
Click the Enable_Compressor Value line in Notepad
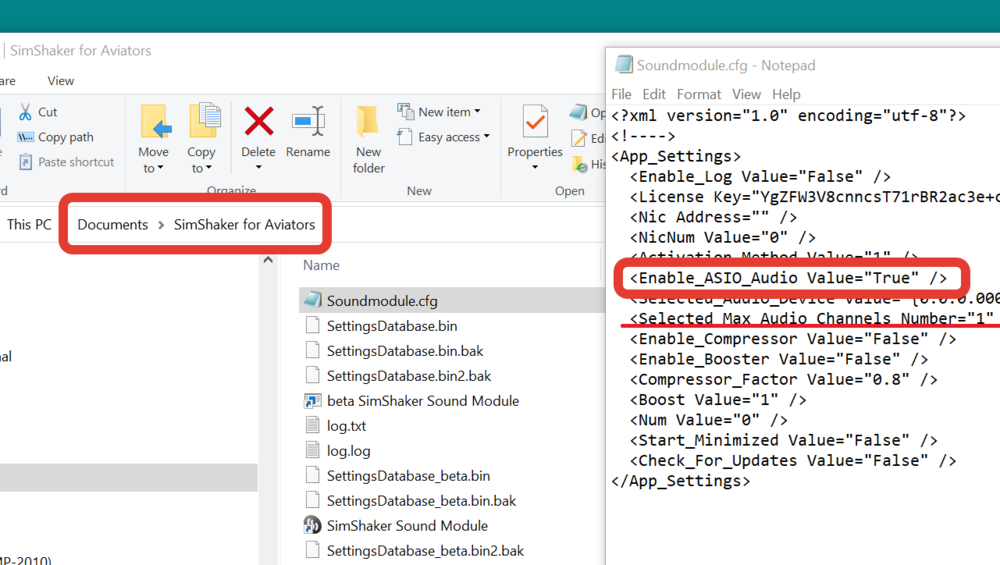click(x=793, y=339)
